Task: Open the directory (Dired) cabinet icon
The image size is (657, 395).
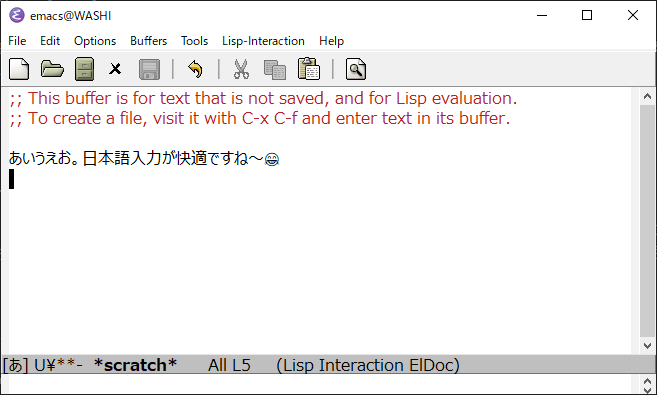Action: pos(84,69)
